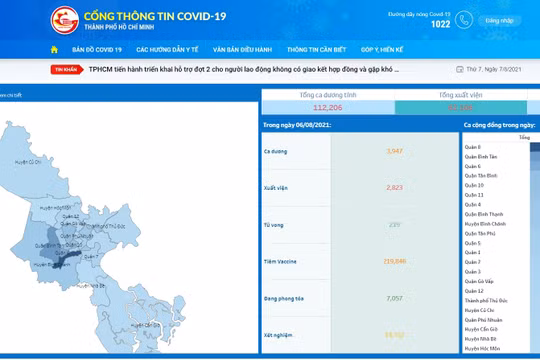This screenshot has width=540, height=360.
Task: Click the 'xem chi tiết' link above the map
Action: click(11, 95)
